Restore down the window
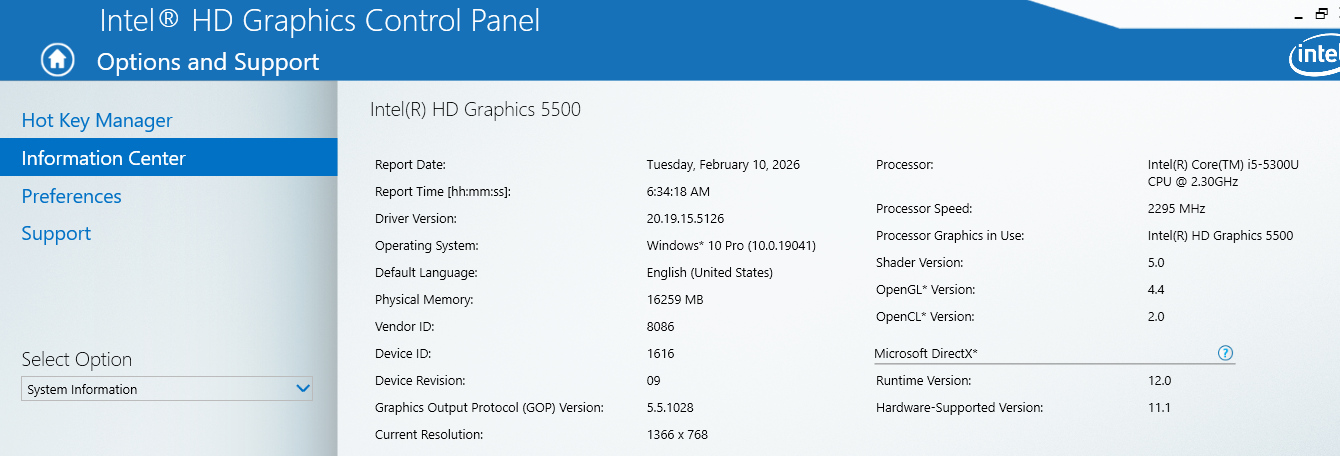Screen dimensions: 1340x456 pos(1322,13)
